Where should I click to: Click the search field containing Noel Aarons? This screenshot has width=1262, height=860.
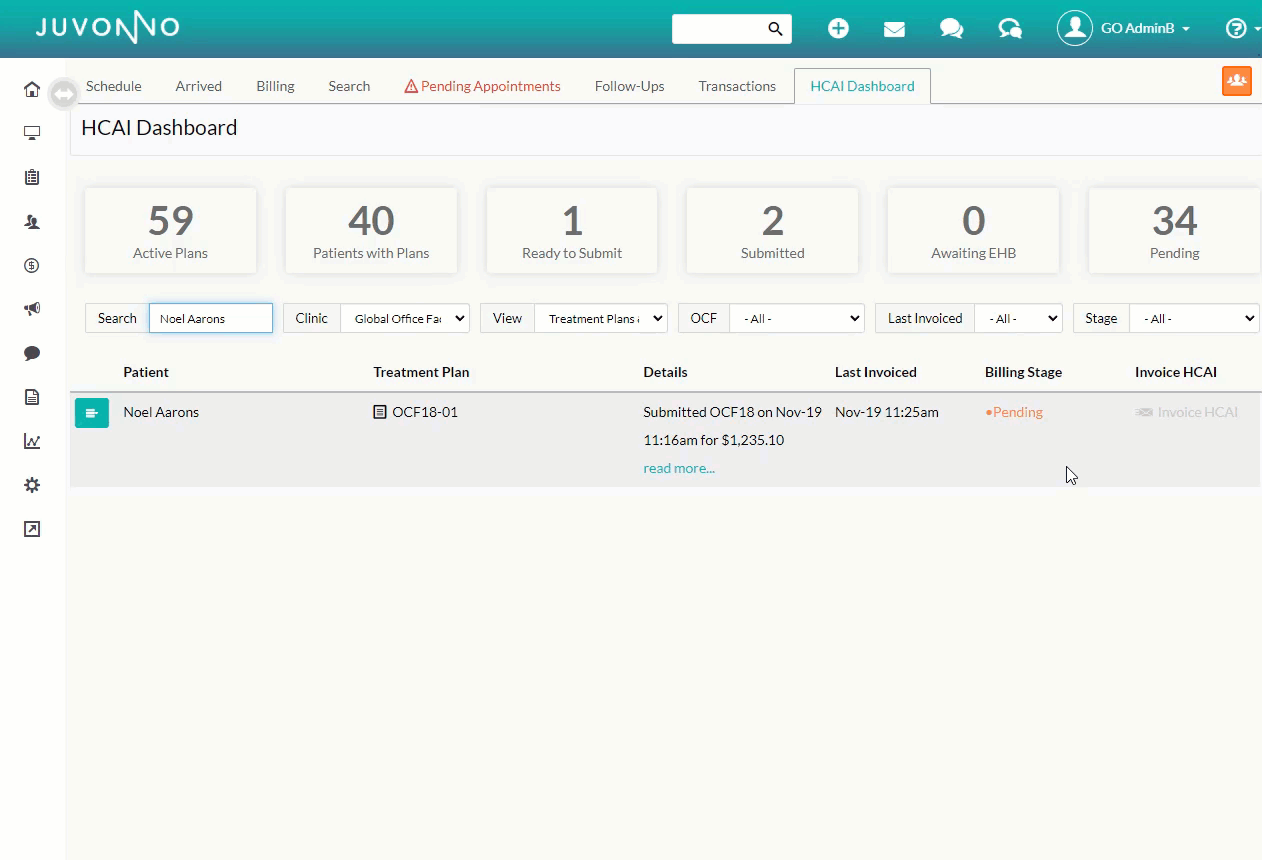(x=211, y=318)
